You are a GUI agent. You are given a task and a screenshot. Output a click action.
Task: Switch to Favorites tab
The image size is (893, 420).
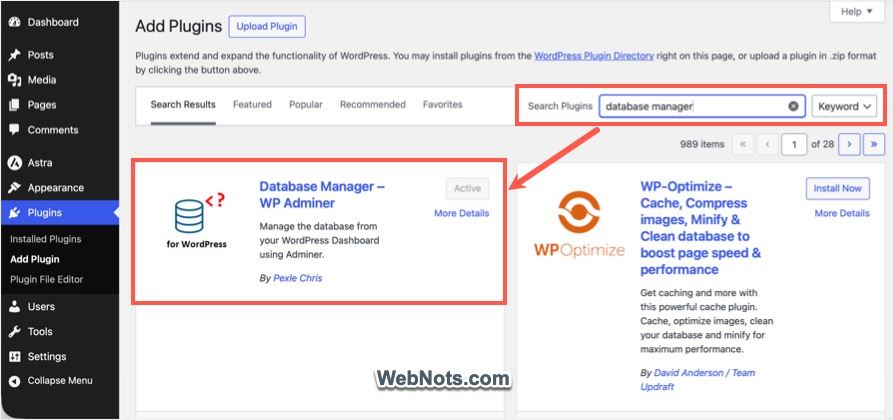pos(443,105)
